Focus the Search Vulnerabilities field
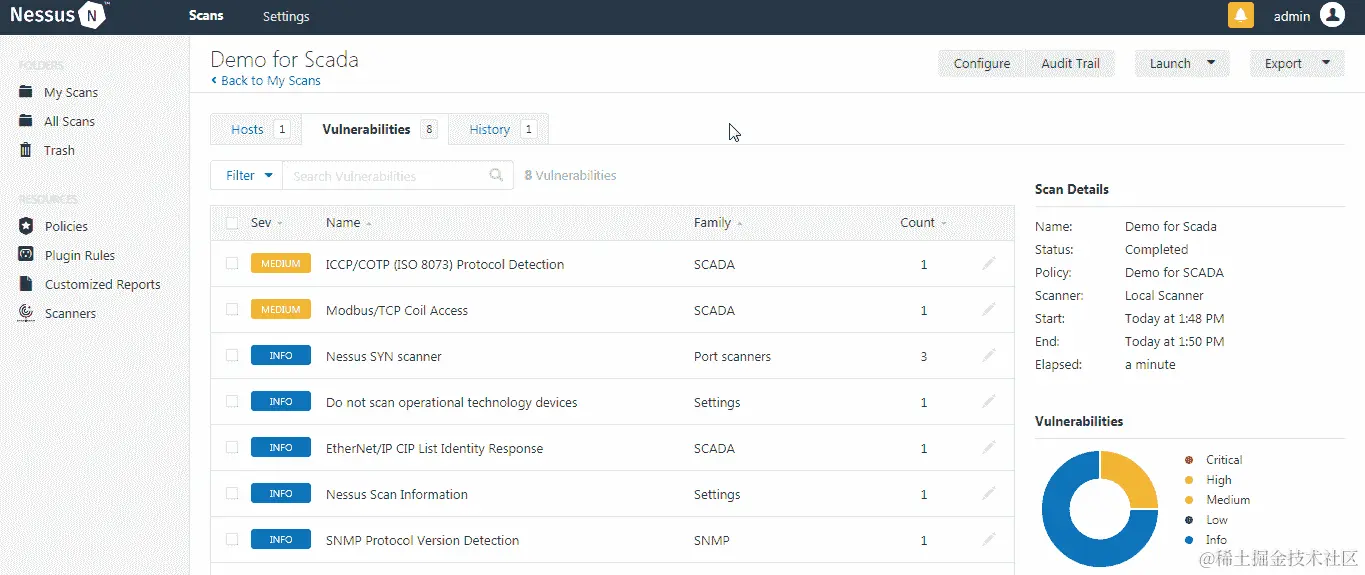 pos(398,175)
